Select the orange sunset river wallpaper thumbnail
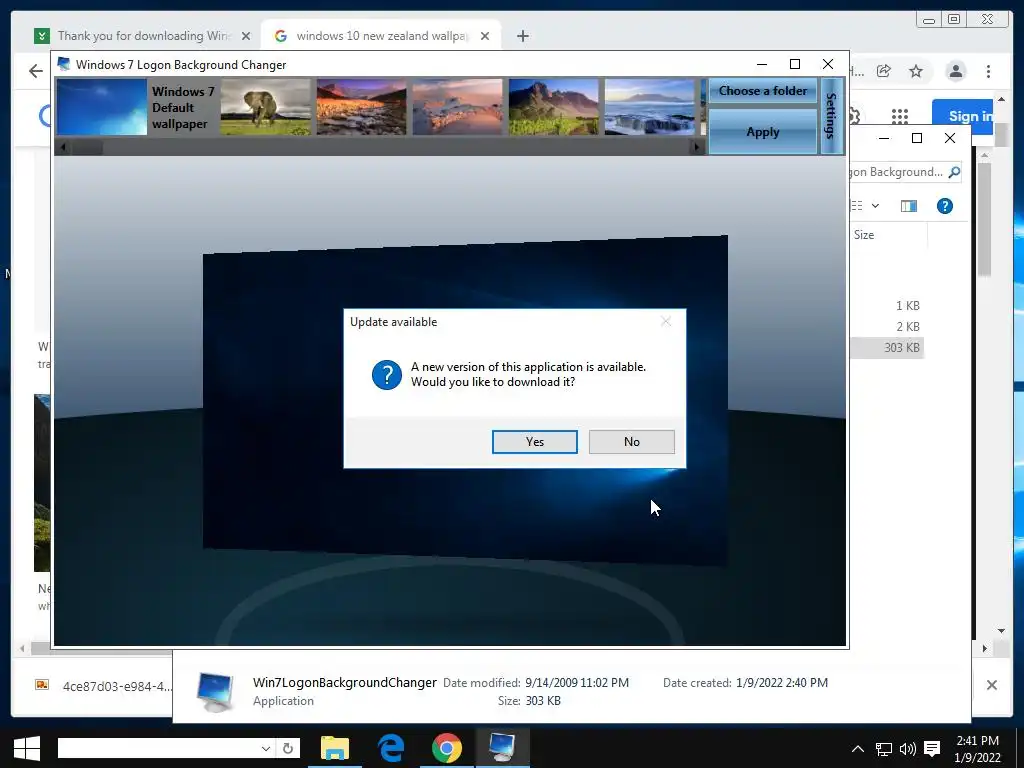This screenshot has height=768, width=1024. click(x=361, y=107)
